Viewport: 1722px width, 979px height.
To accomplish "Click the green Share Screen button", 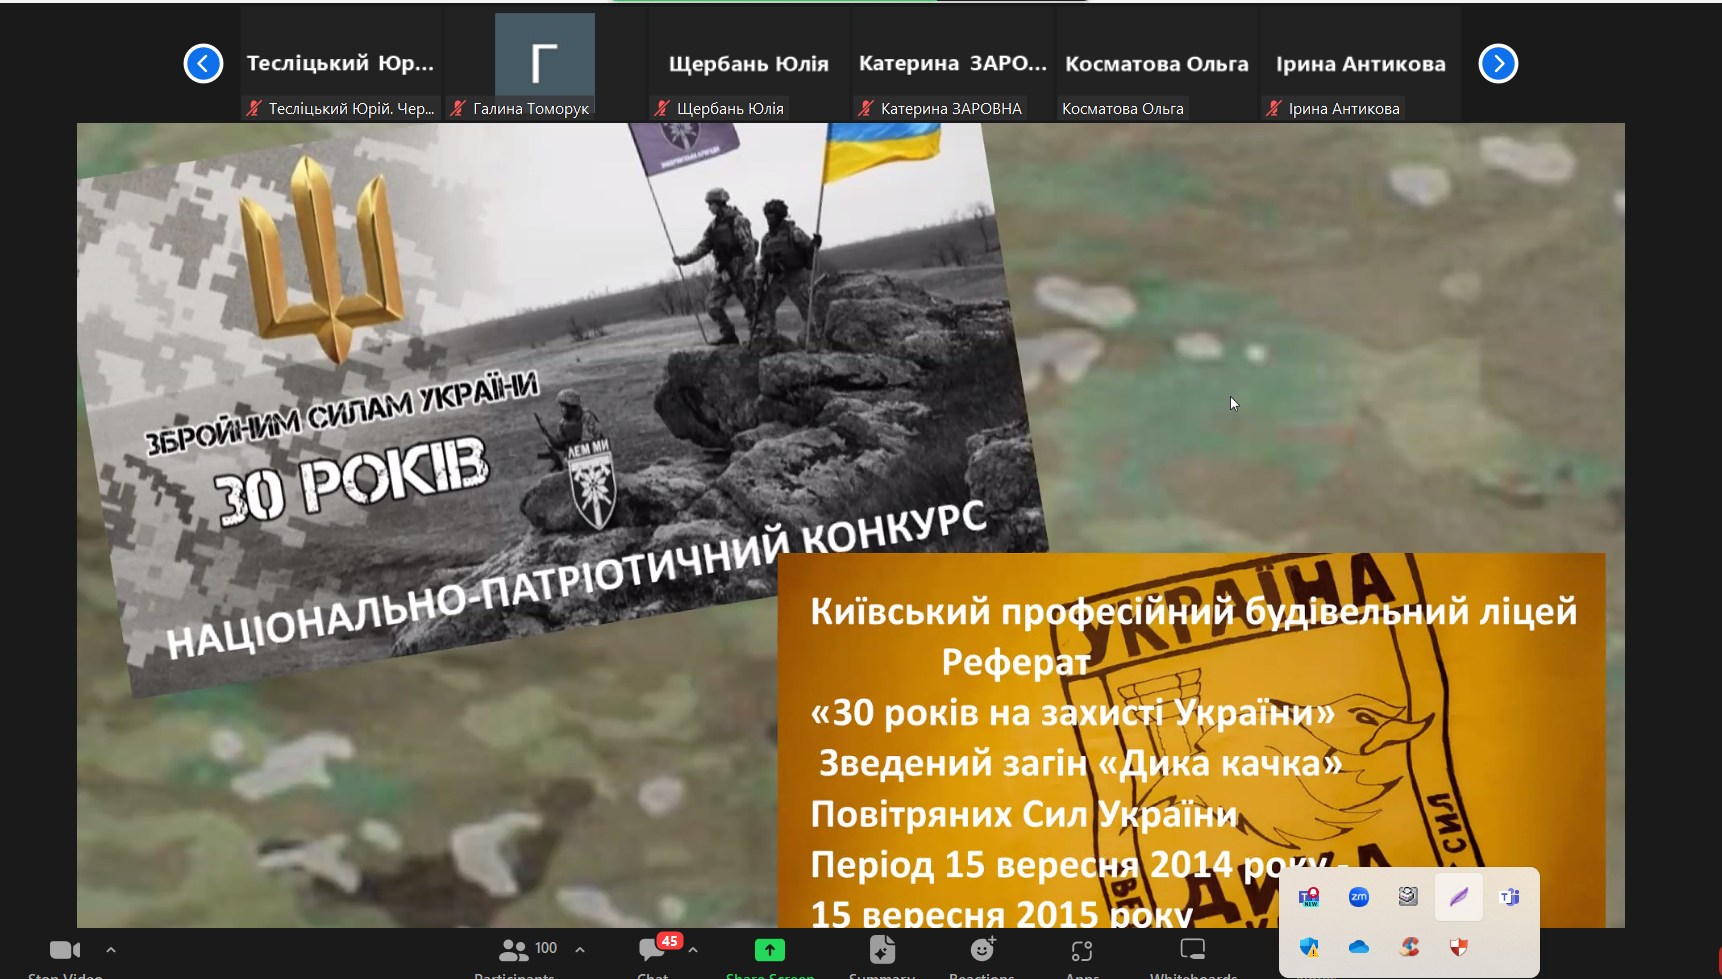I will [x=769, y=950].
